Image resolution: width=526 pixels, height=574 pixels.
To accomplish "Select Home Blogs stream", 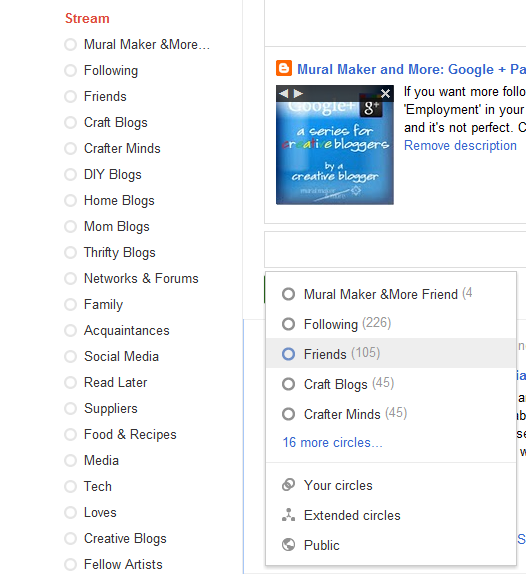I will click(x=109, y=200).
